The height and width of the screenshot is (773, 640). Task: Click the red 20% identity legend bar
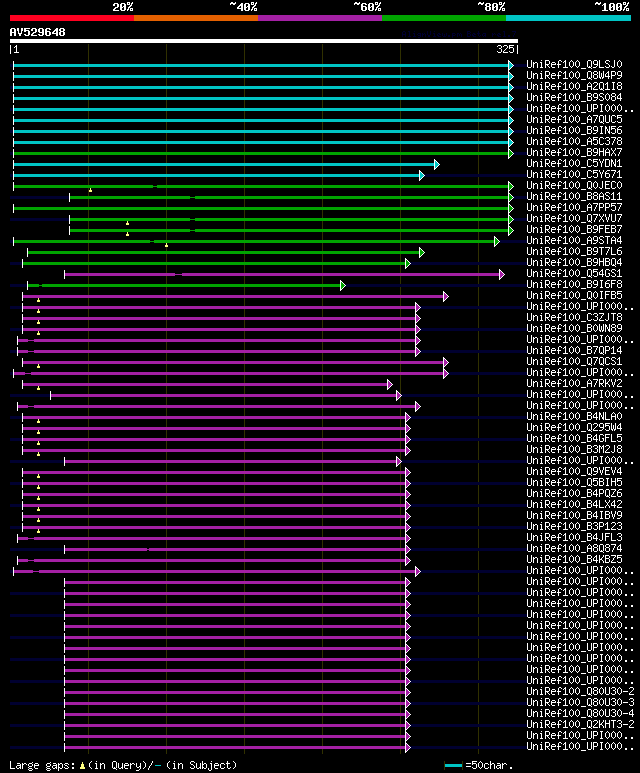72,18
